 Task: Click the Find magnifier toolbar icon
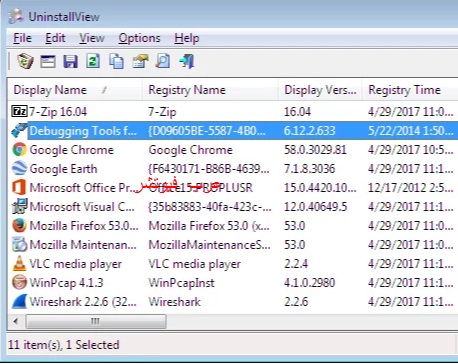(x=163, y=61)
